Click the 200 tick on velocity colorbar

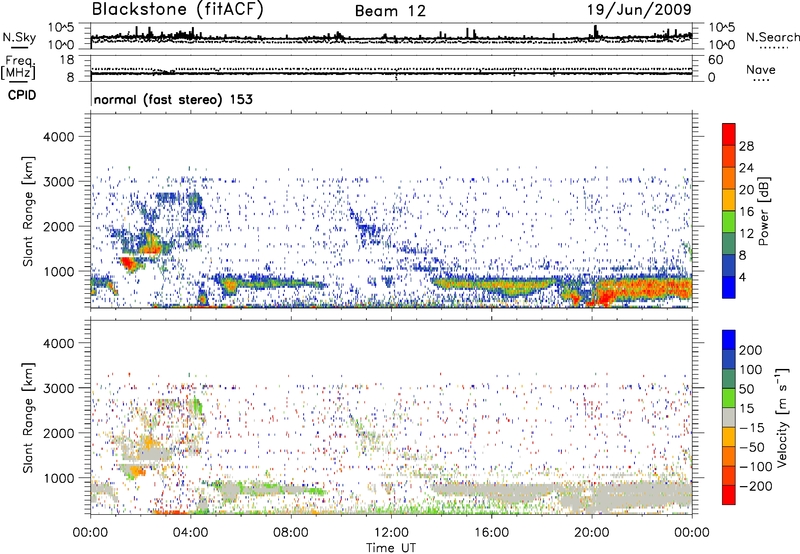click(x=751, y=350)
